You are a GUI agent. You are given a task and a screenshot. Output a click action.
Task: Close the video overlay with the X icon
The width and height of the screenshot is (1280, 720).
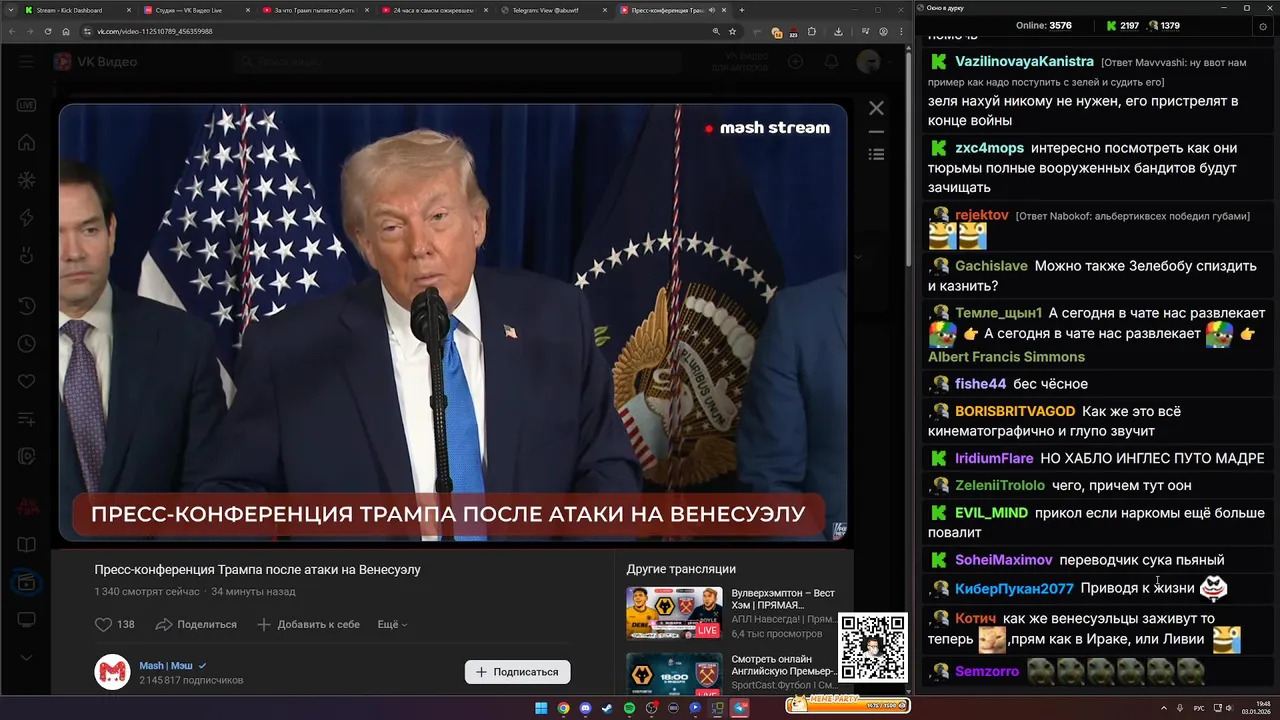pos(876,108)
